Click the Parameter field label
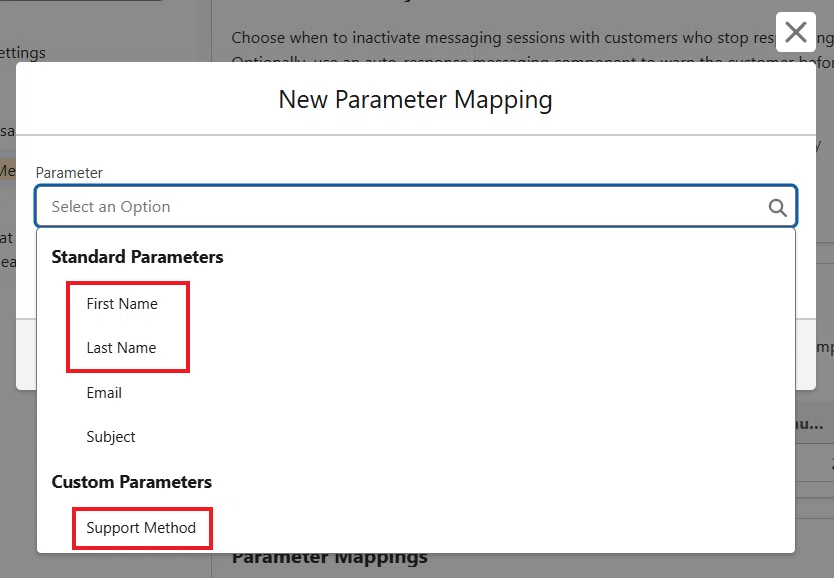This screenshot has width=834, height=578. click(x=69, y=173)
